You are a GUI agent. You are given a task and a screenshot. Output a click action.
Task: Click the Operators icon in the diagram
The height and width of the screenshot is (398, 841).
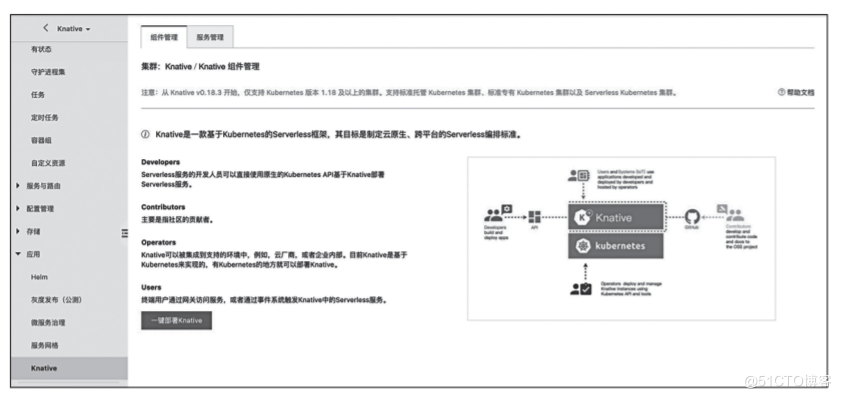click(581, 289)
